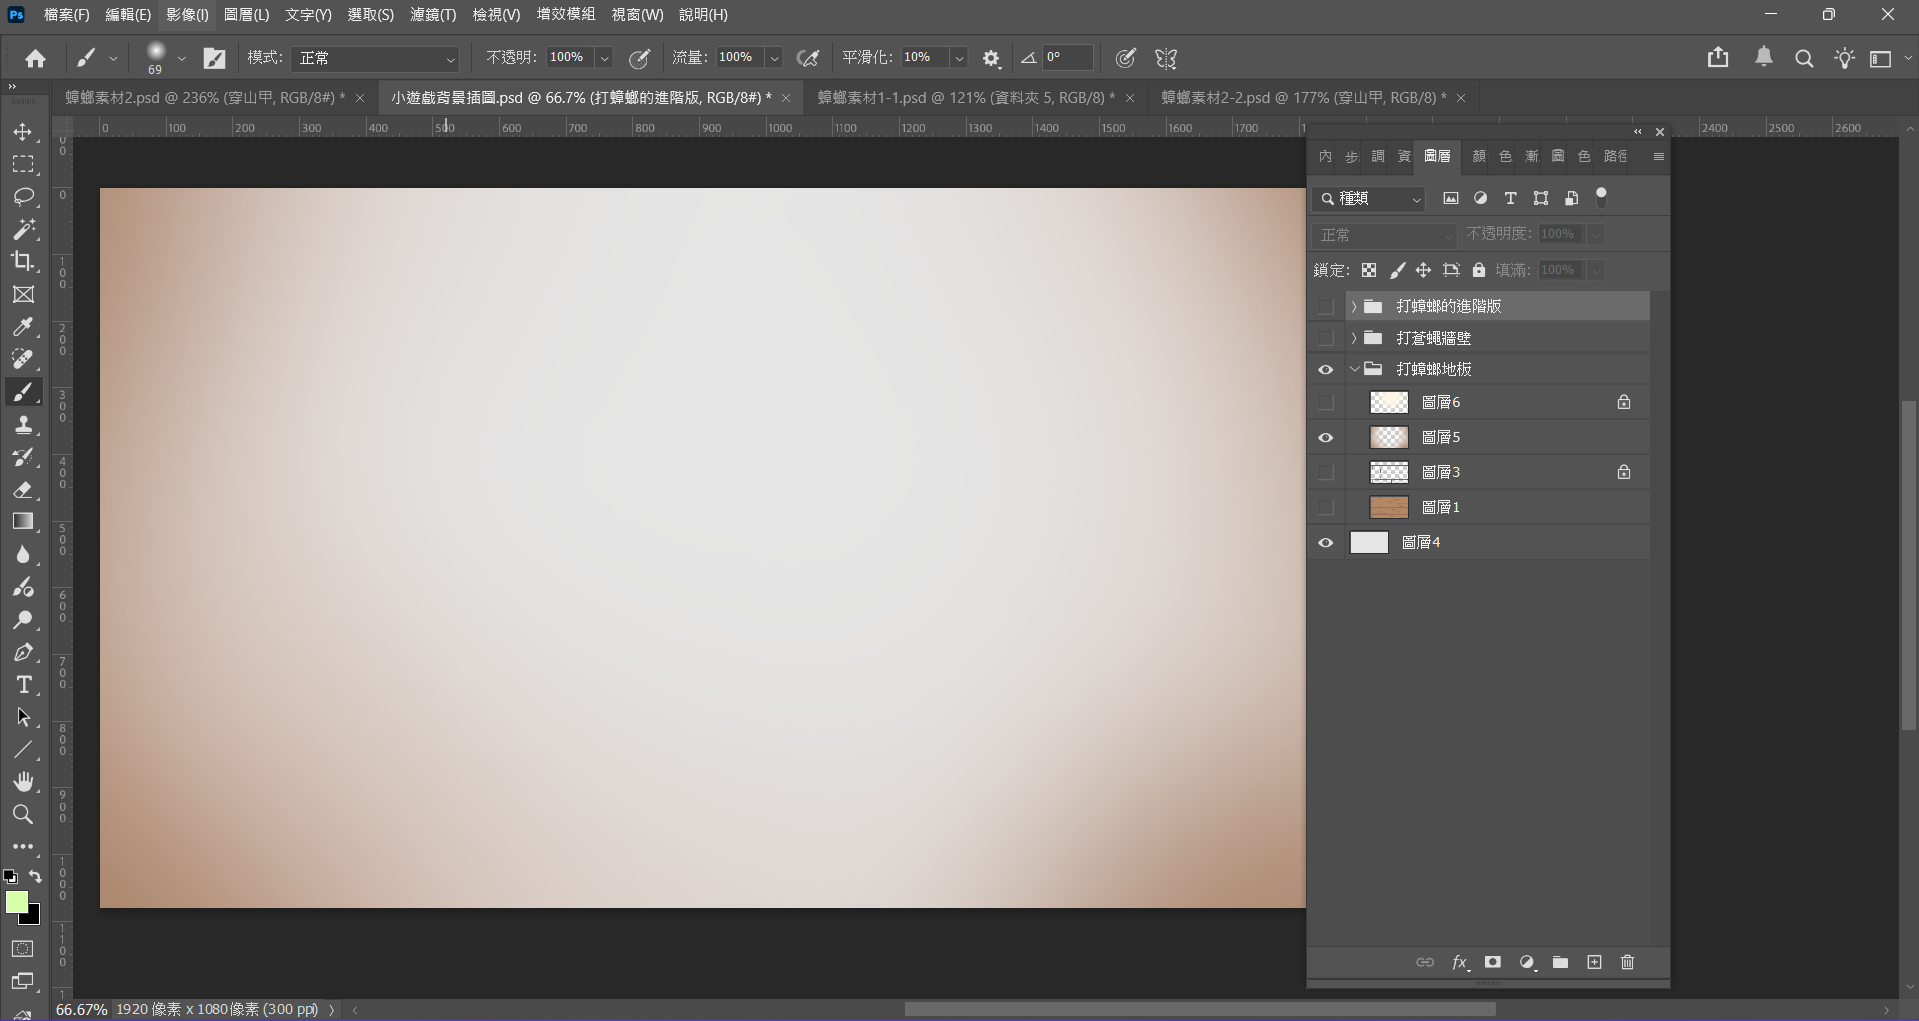Open the brush 模式 blend mode dropdown
The height and width of the screenshot is (1021, 1919).
(x=375, y=58)
